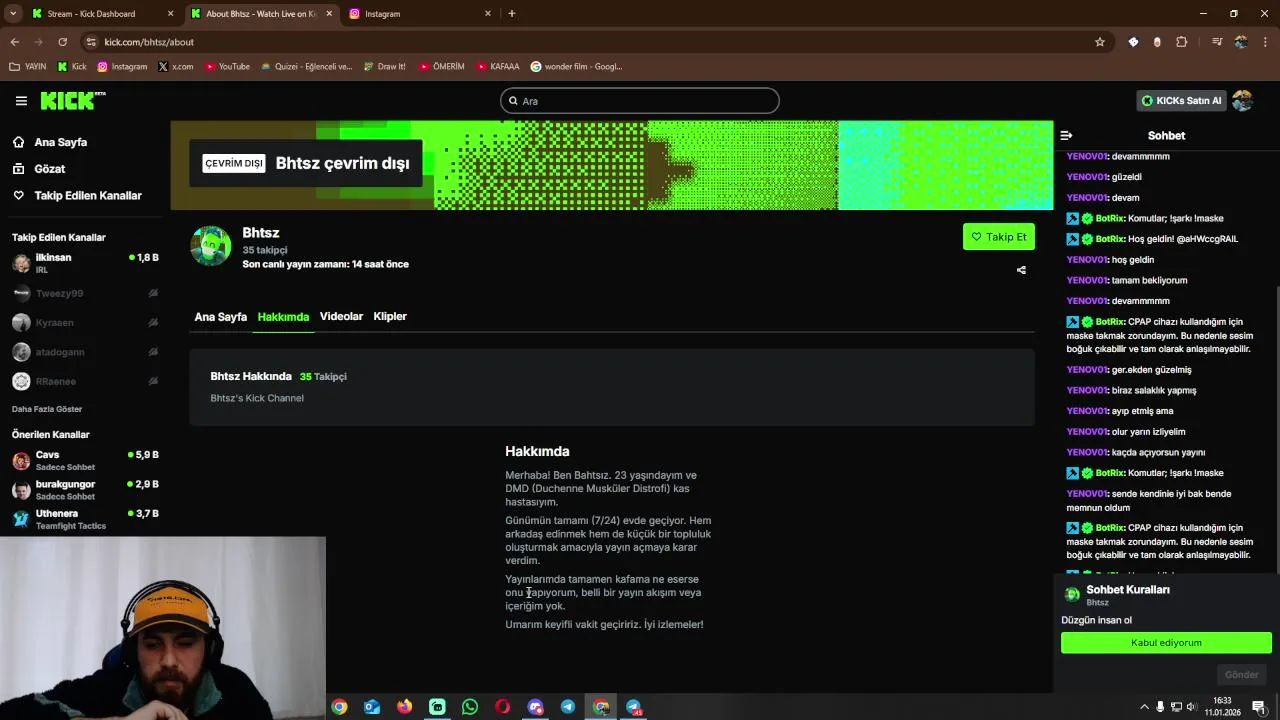
Task: Select the Hakkımda channel tab
Action: (283, 317)
